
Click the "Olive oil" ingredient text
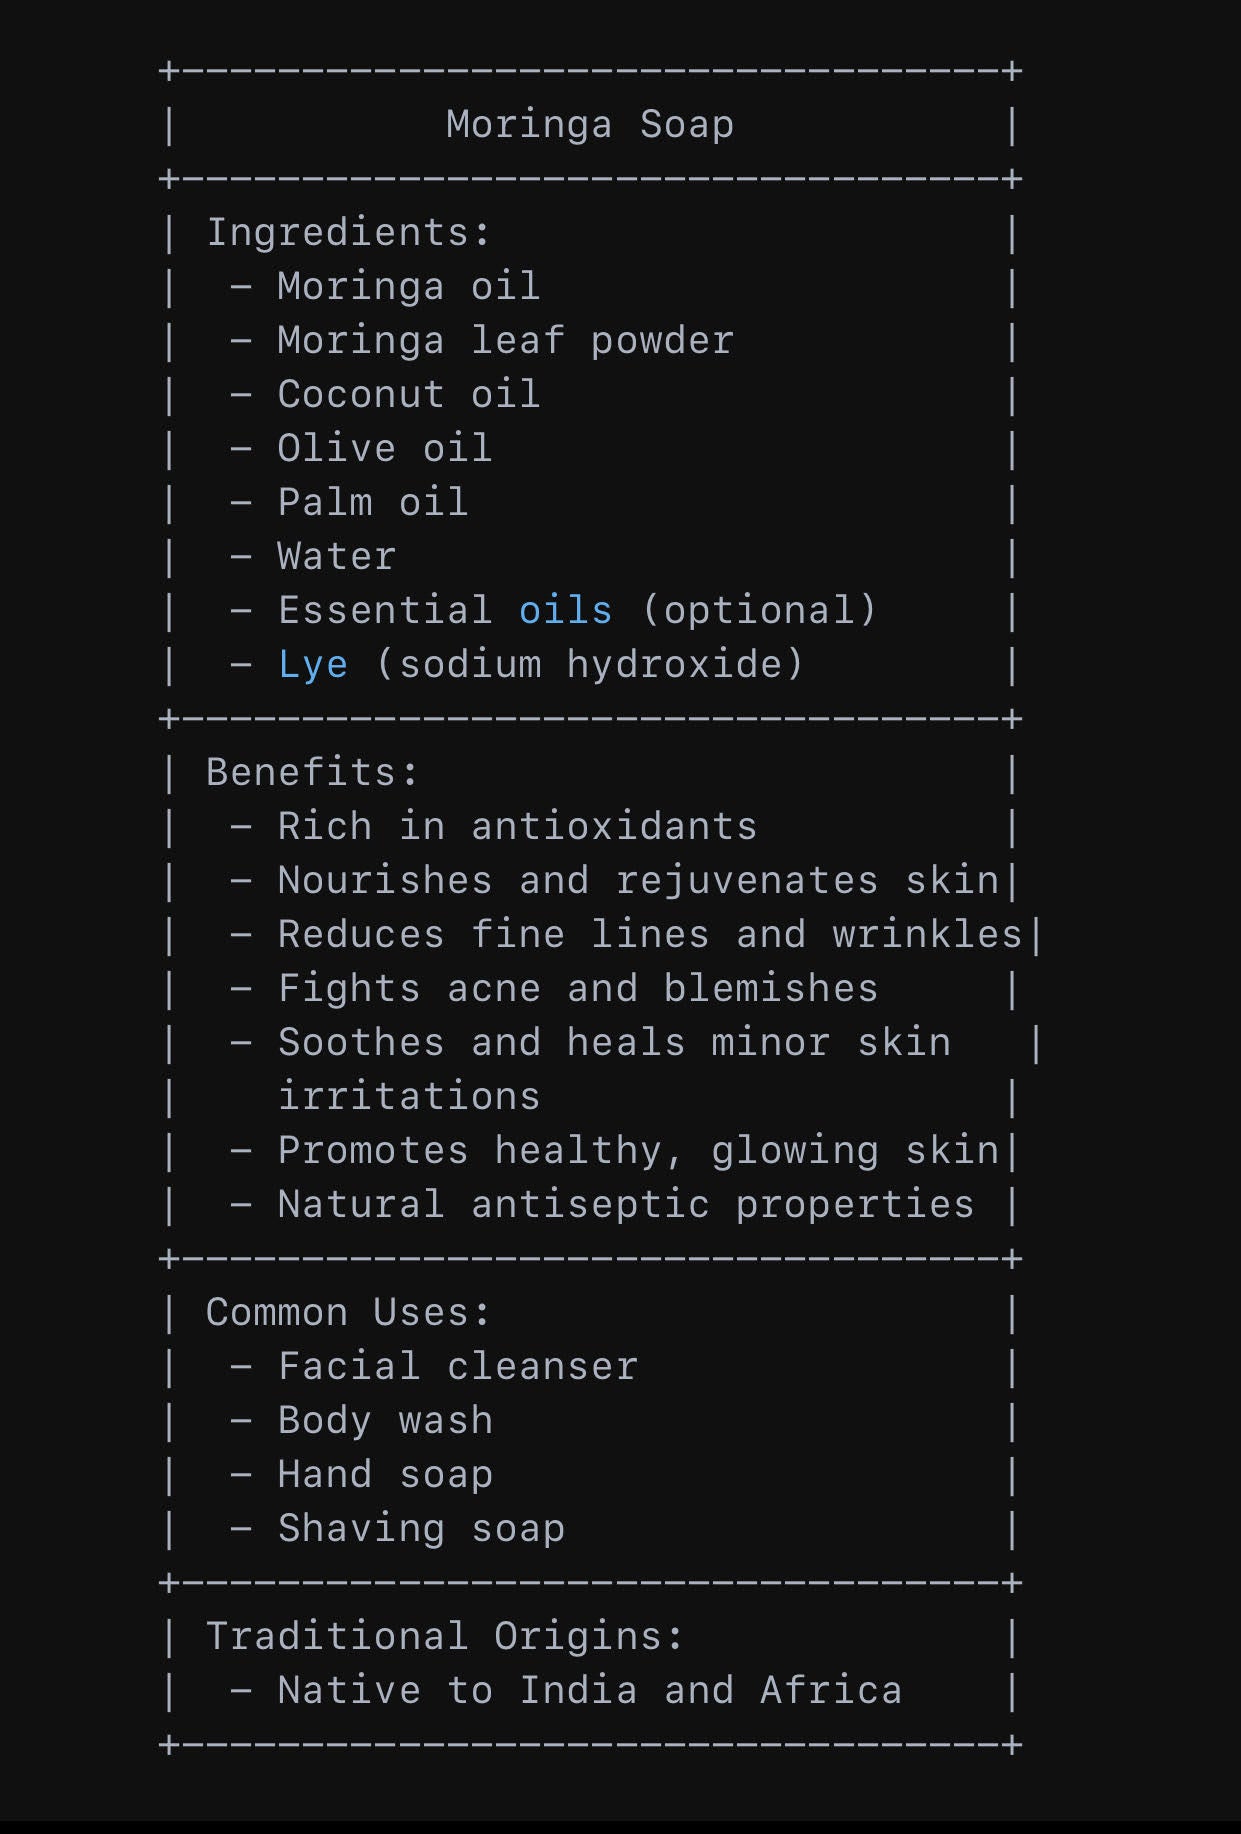point(385,448)
